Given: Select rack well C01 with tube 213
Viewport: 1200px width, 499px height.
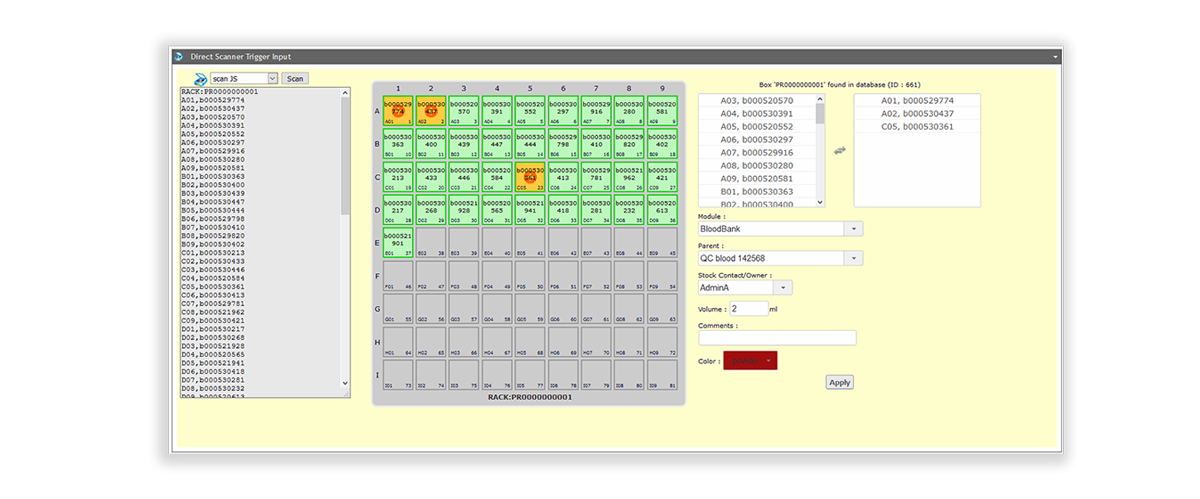Looking at the screenshot, I should click(x=398, y=176).
